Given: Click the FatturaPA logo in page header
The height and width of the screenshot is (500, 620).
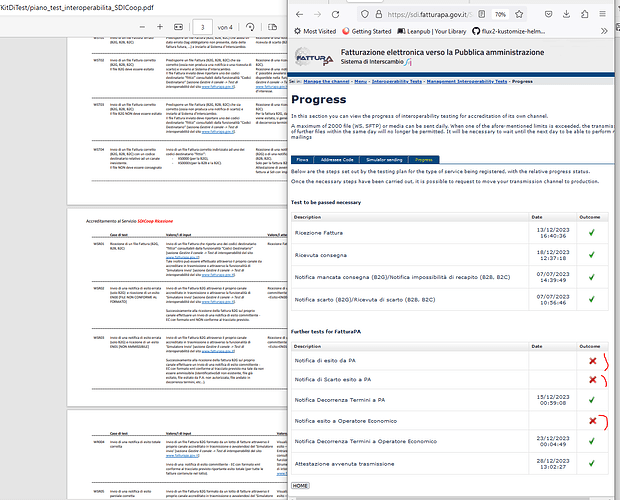Looking at the screenshot, I should tap(314, 57).
